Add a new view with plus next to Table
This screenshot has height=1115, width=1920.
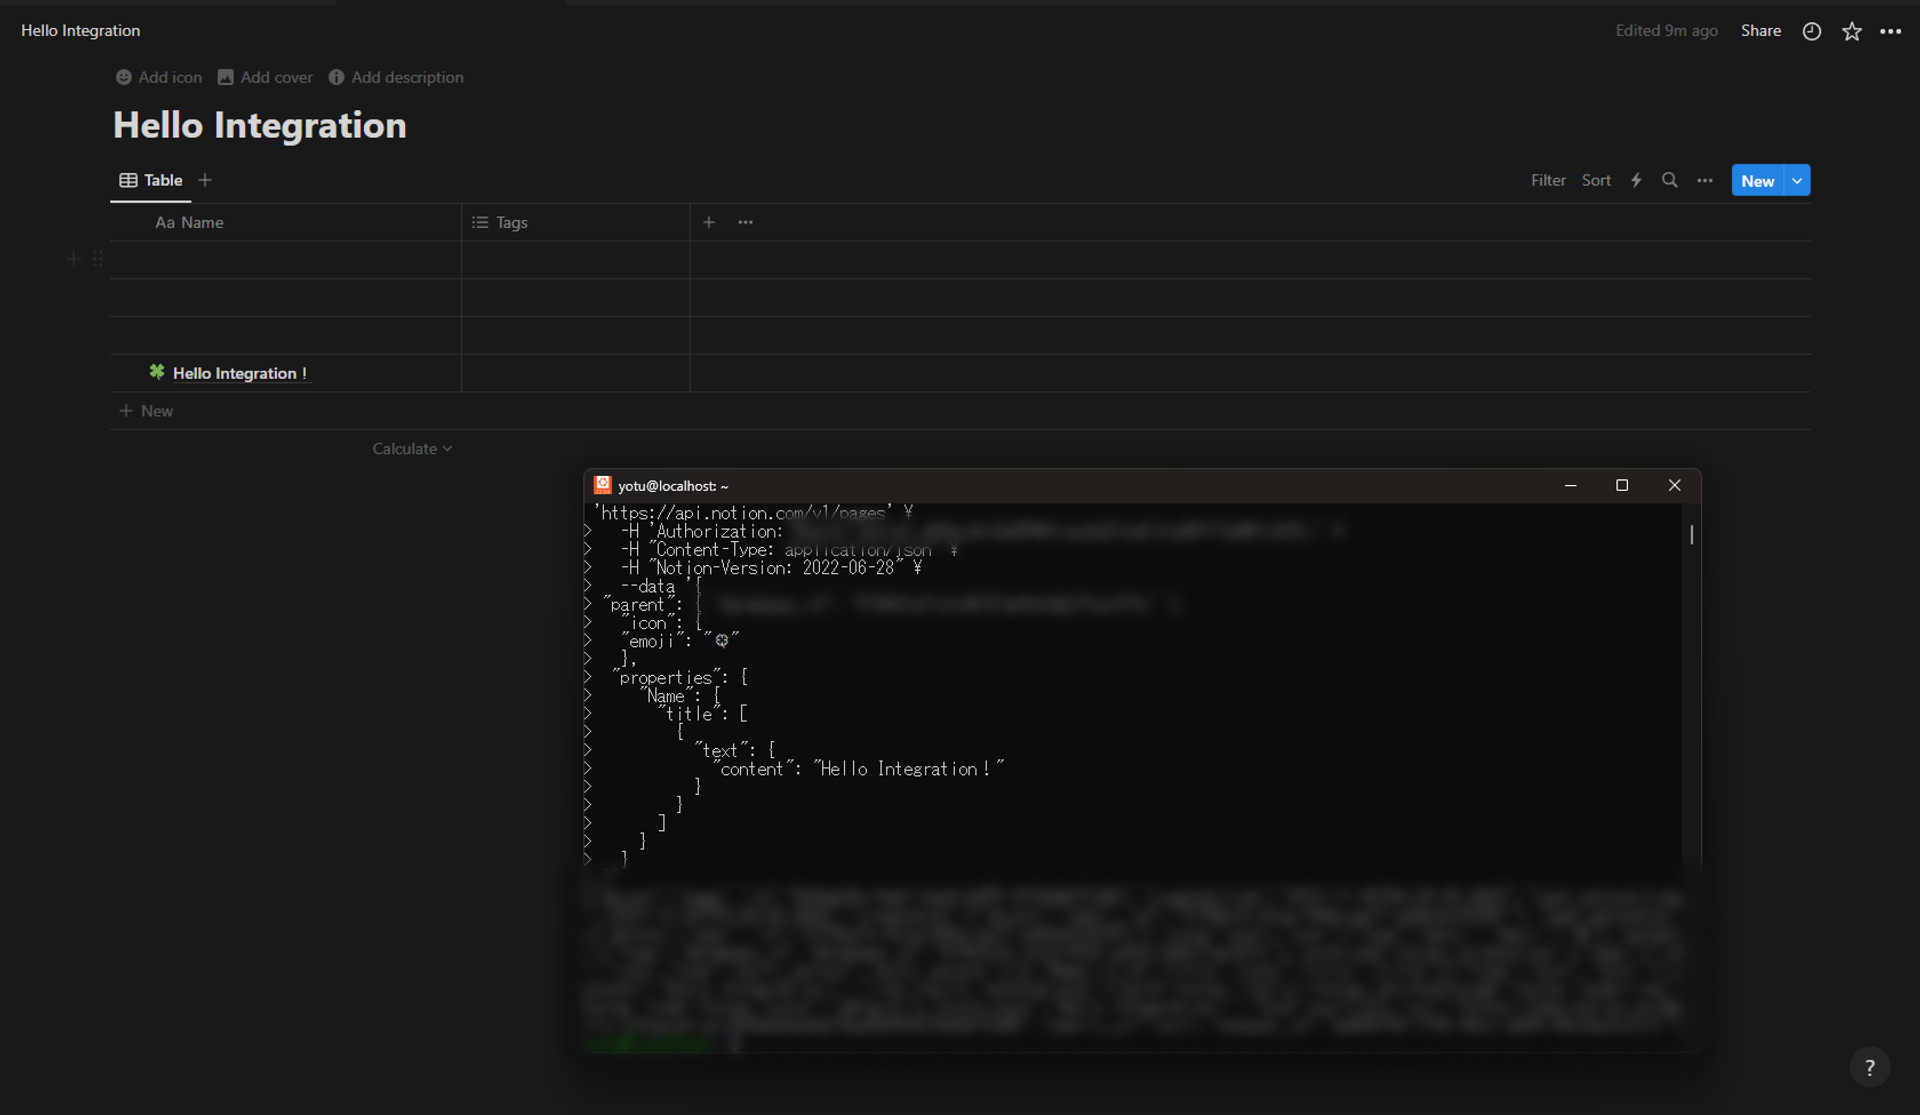click(205, 180)
